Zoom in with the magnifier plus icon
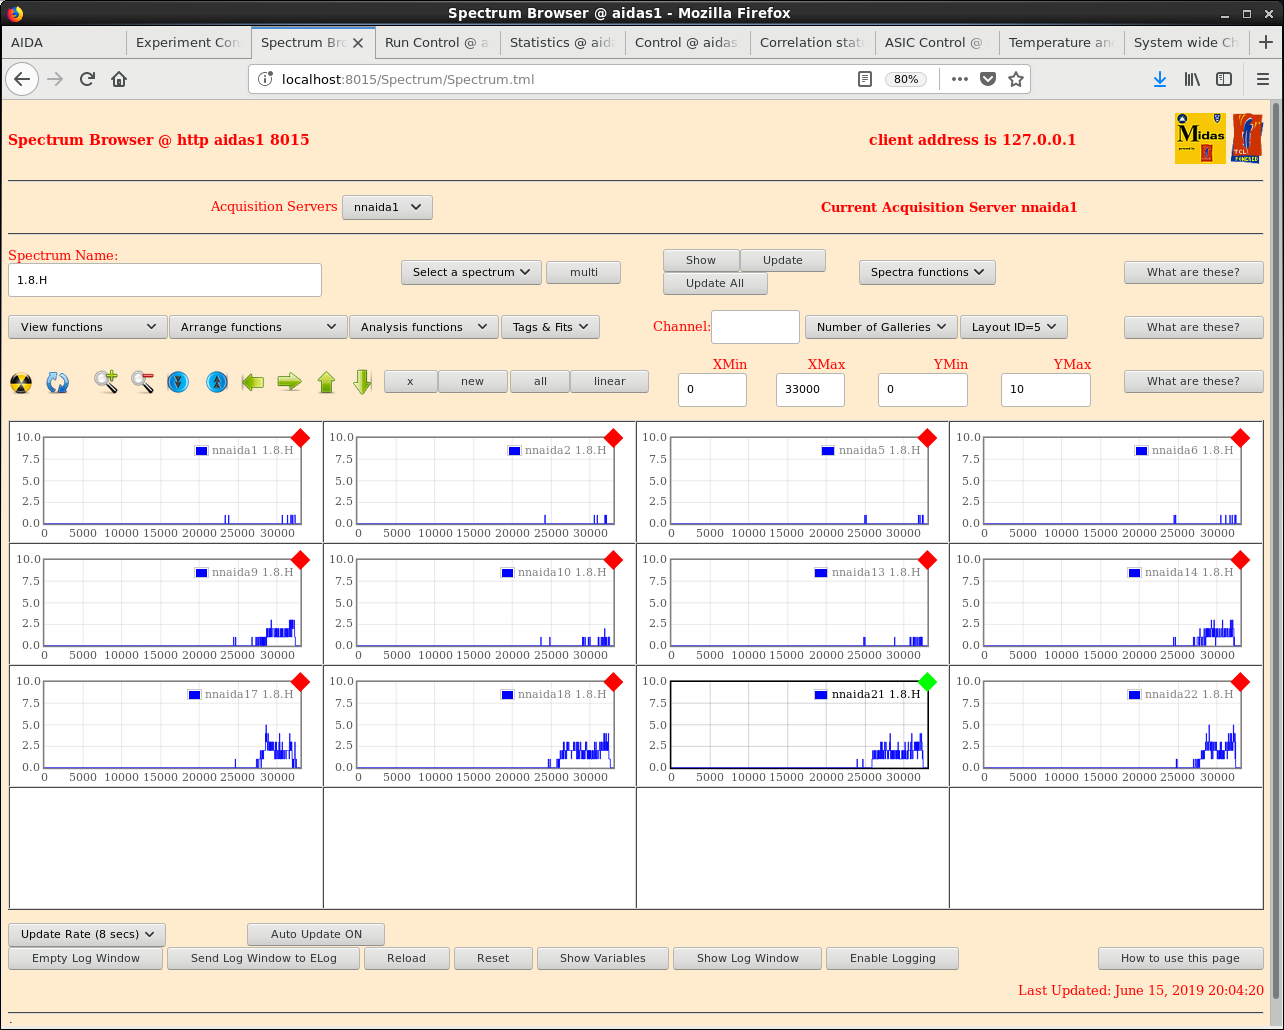This screenshot has width=1284, height=1030. click(106, 382)
